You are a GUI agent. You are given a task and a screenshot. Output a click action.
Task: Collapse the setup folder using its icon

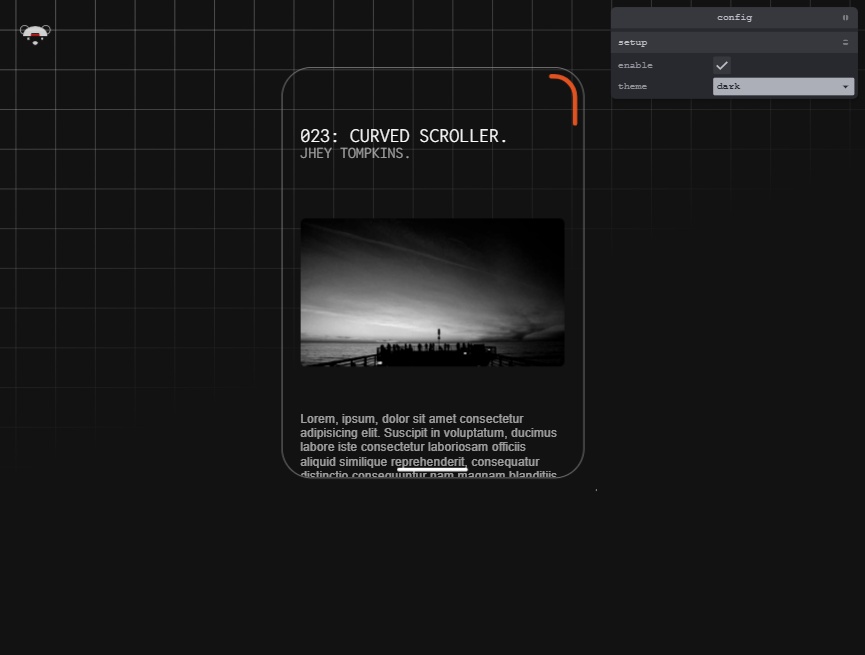pos(845,42)
